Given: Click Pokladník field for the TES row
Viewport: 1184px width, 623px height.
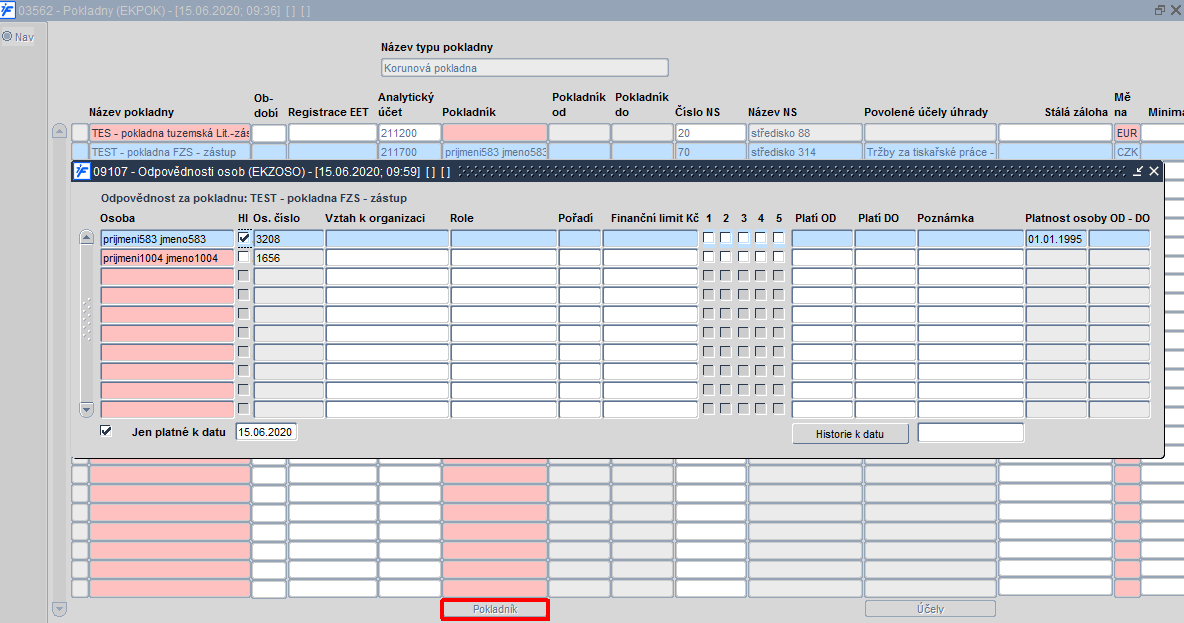Looking at the screenshot, I should click(495, 133).
